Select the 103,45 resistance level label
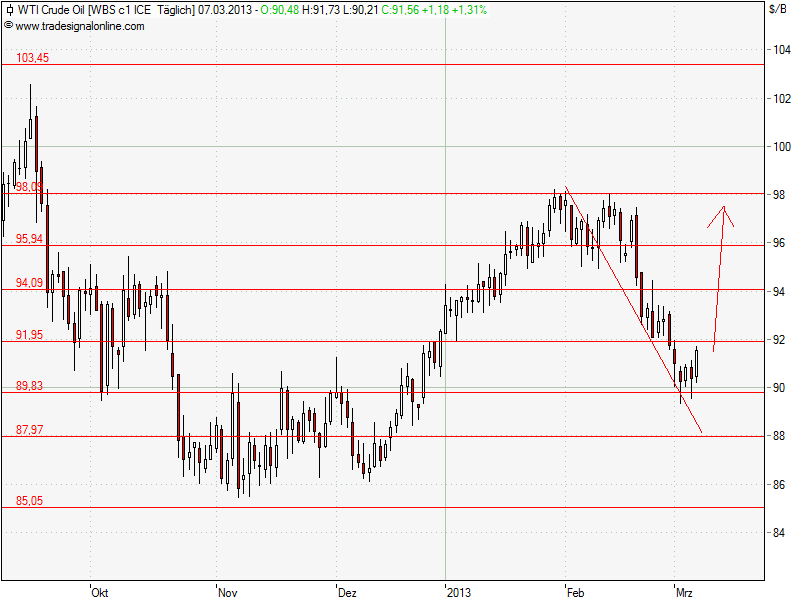The image size is (800, 600). (x=33, y=58)
